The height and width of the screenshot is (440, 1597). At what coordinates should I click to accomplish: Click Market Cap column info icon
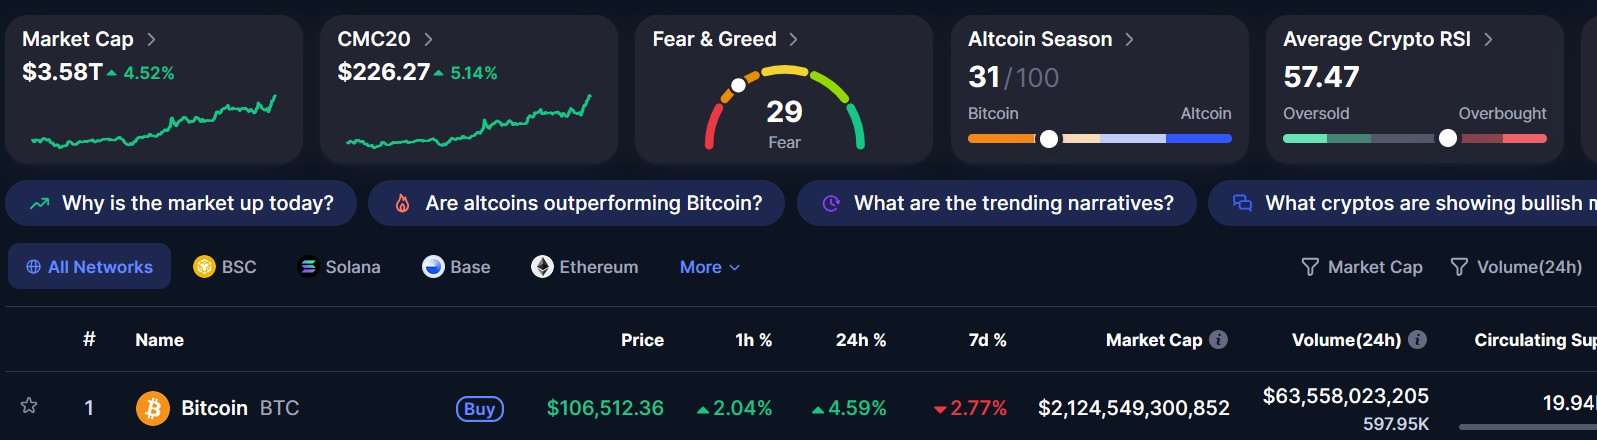pos(1218,340)
